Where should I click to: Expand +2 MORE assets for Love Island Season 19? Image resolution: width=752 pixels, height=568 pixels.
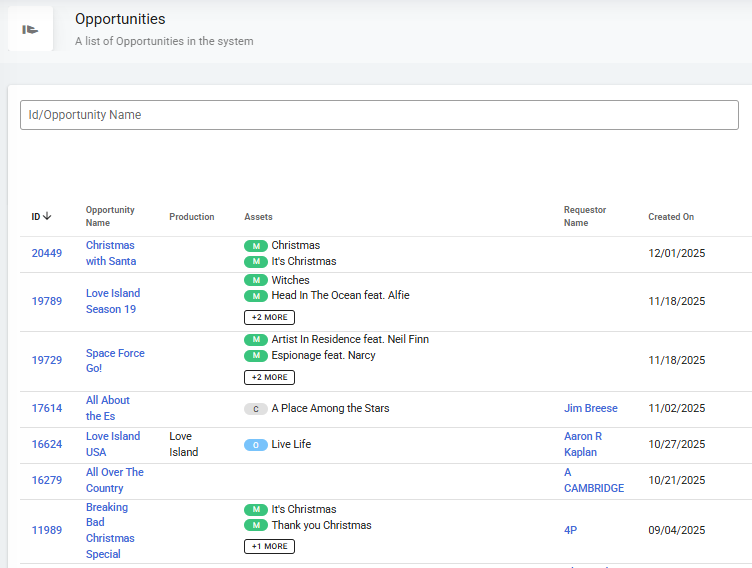point(269,317)
